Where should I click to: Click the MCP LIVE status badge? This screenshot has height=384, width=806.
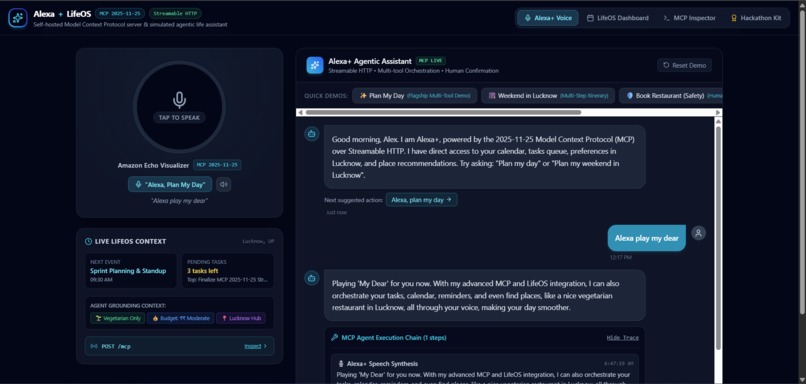(431, 61)
